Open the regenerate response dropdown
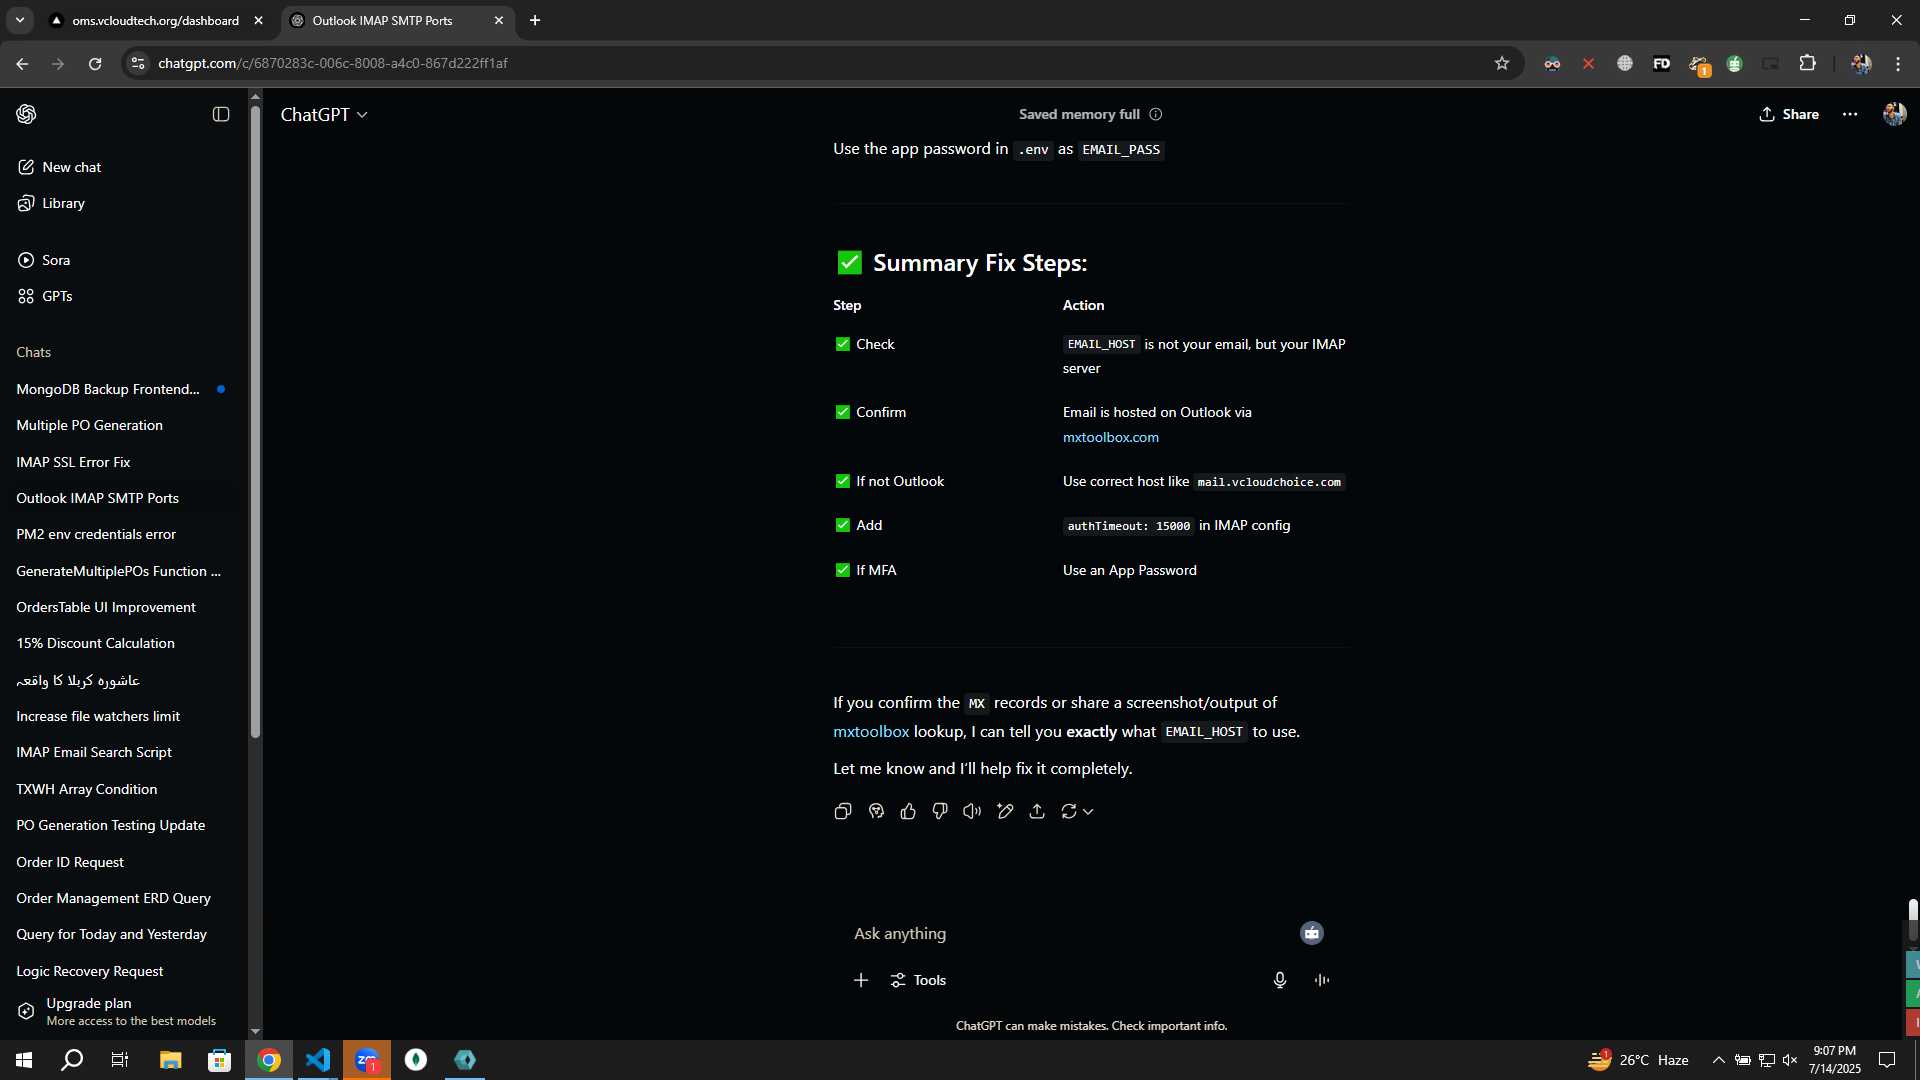Screen dimensions: 1920x1080 [1077, 811]
